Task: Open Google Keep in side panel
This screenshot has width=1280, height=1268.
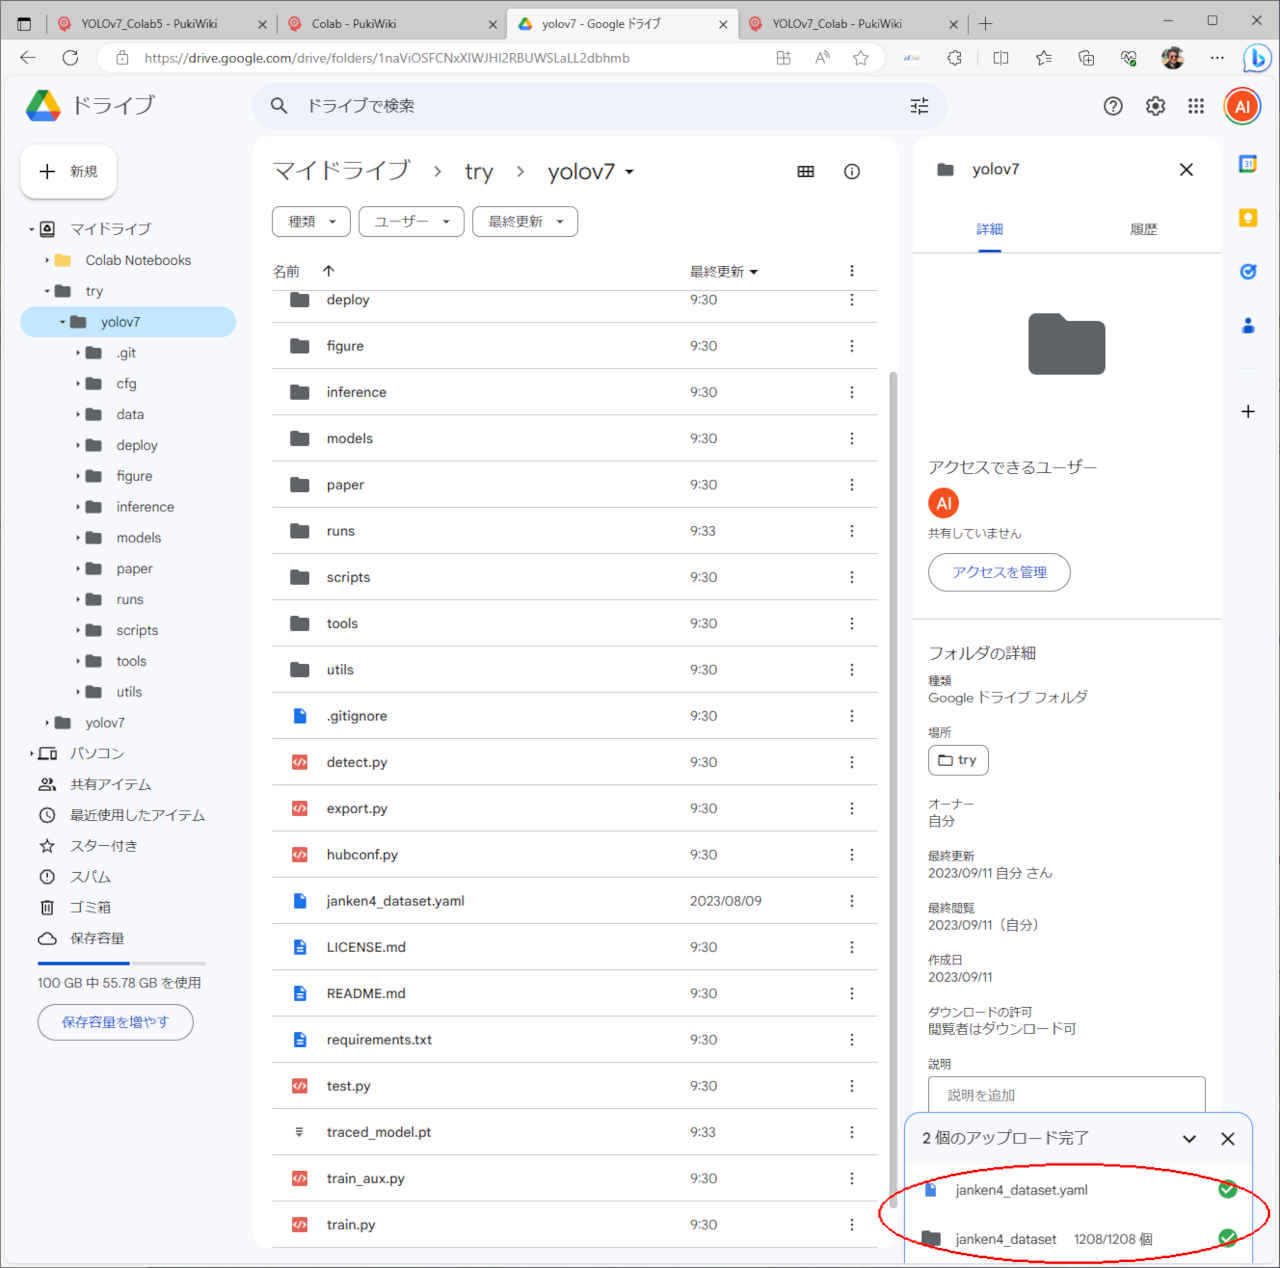Action: pyautogui.click(x=1248, y=218)
